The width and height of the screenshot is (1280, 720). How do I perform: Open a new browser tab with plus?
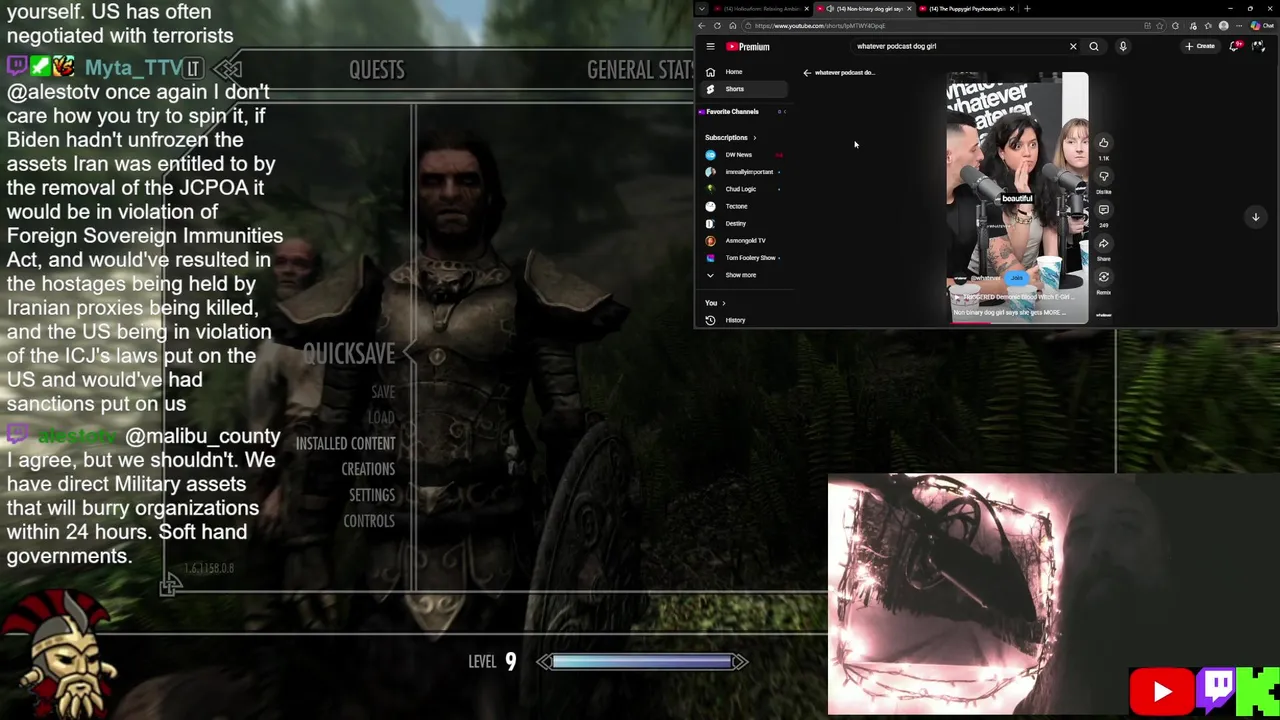1027,9
